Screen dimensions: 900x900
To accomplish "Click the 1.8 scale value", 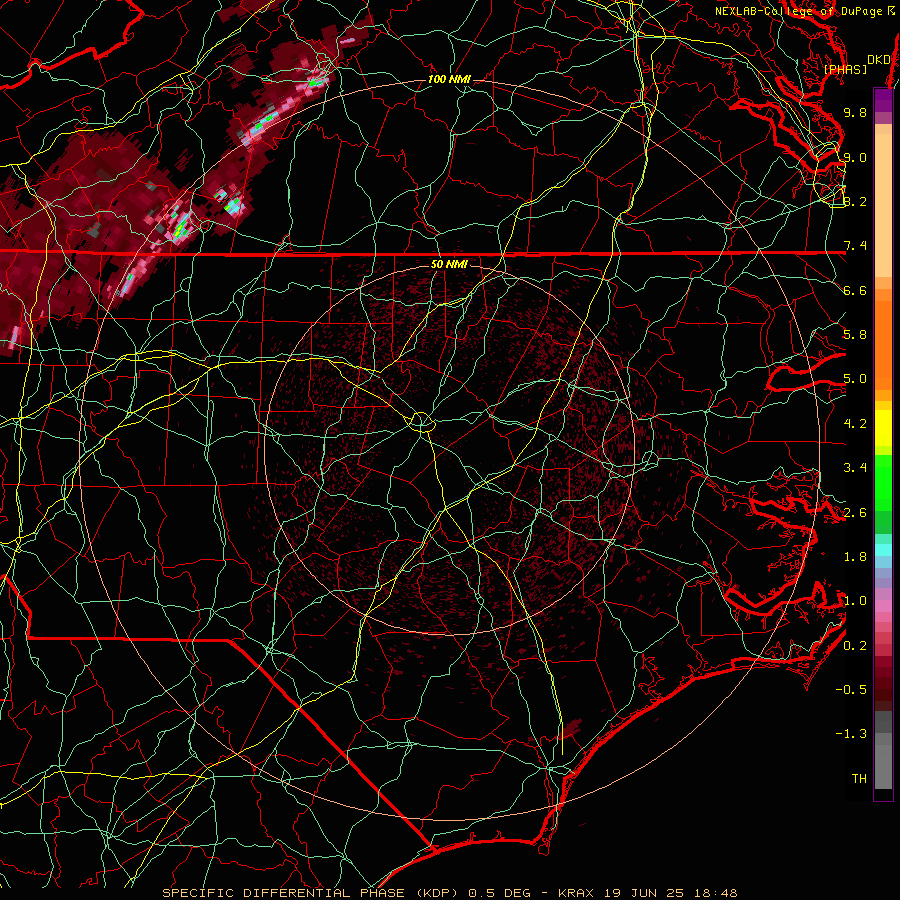I will [x=855, y=557].
